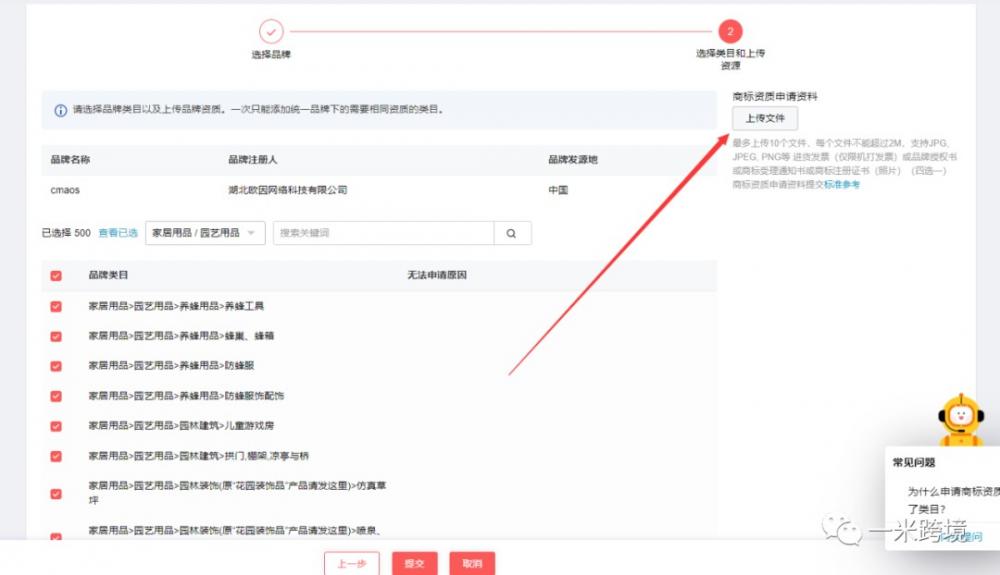Select the 选择品牌 step label
Viewport: 1000px width, 575px height.
[271, 55]
